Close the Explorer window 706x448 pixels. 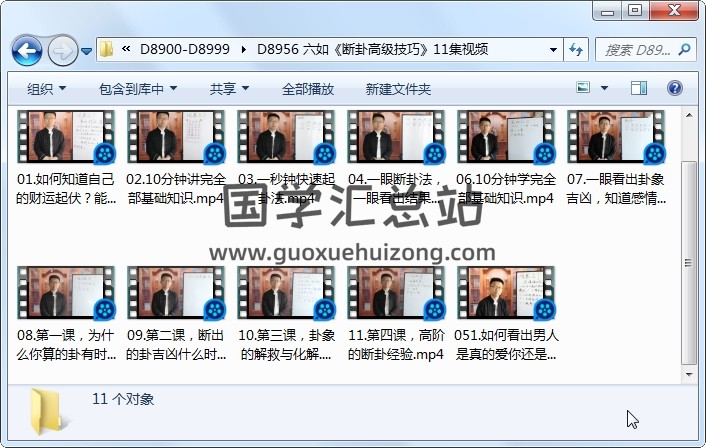coord(674,11)
